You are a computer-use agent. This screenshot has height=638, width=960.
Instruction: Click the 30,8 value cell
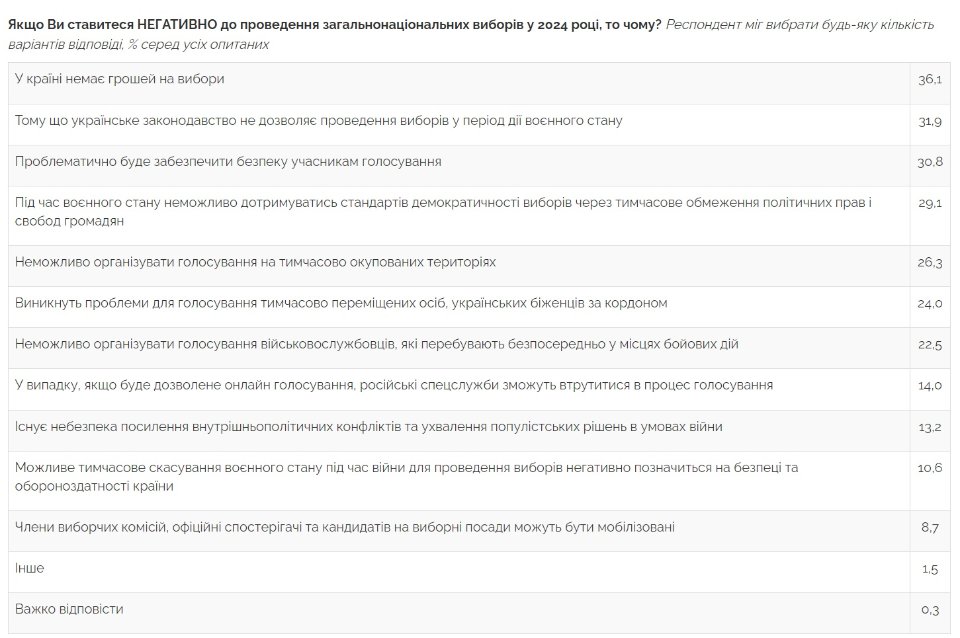(x=930, y=162)
